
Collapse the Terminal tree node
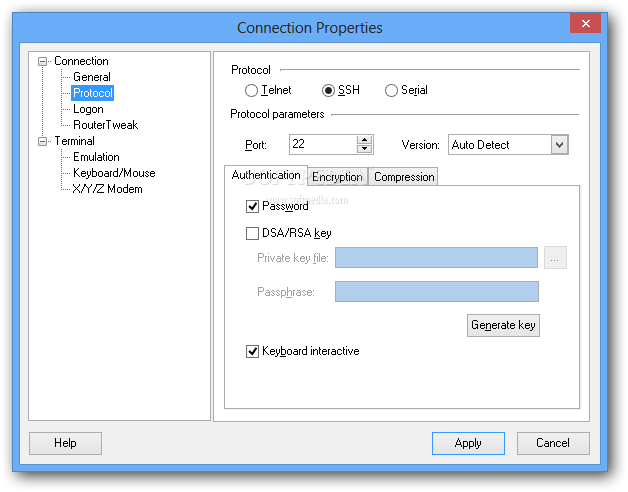(x=42, y=142)
